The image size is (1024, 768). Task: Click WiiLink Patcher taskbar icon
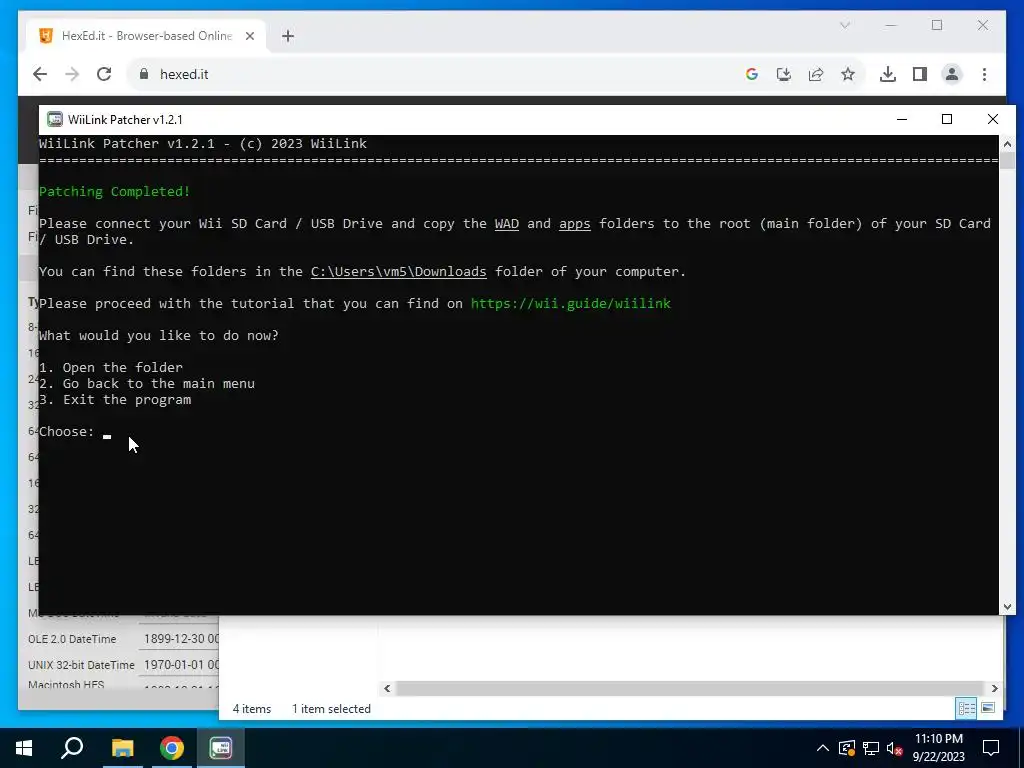[x=221, y=748]
